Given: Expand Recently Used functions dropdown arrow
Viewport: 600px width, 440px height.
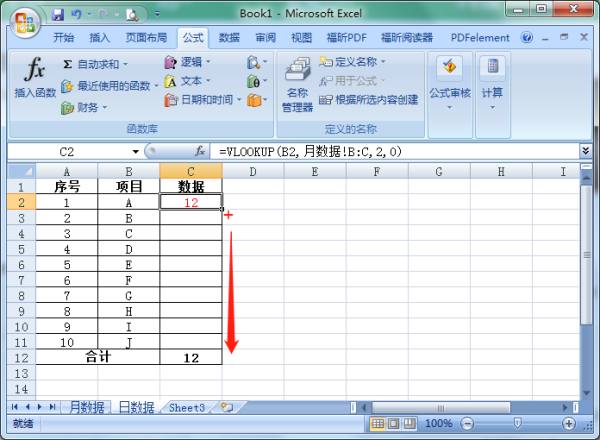Looking at the screenshot, I should [156, 86].
